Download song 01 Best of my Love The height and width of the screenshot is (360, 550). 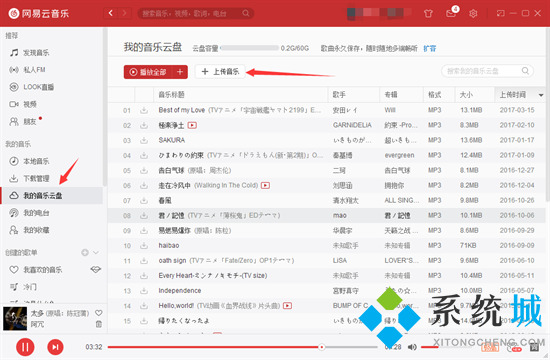coord(144,110)
